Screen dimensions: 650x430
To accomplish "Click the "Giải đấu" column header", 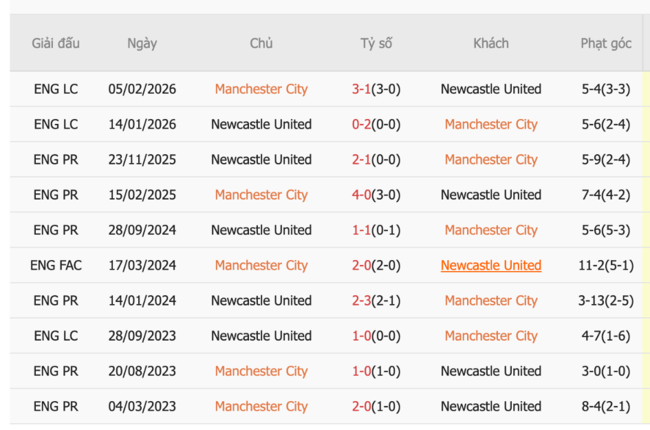I will coord(56,43).
